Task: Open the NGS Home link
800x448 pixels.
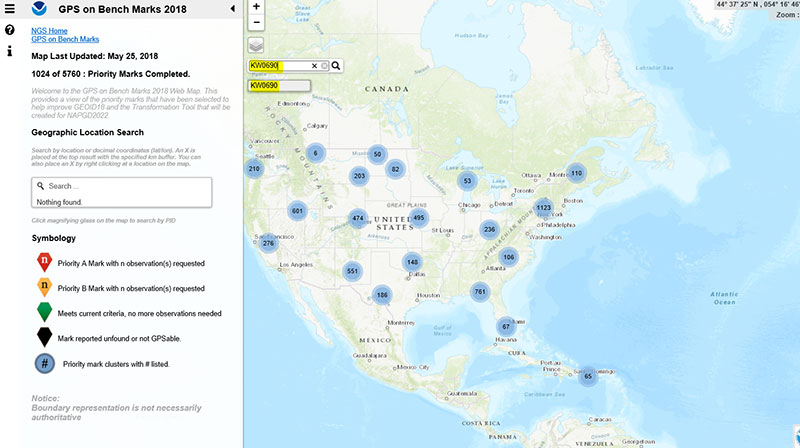Action: (x=50, y=31)
